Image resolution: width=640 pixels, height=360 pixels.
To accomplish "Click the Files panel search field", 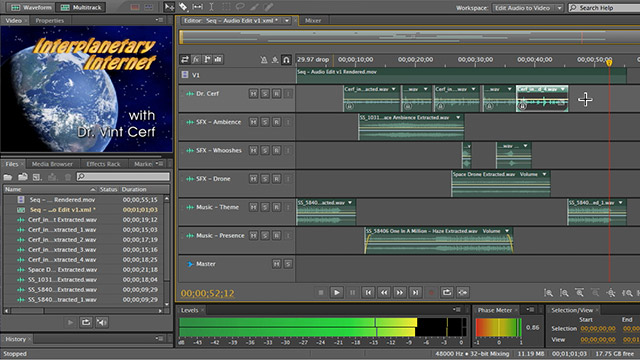I will pyautogui.click(x=123, y=176).
